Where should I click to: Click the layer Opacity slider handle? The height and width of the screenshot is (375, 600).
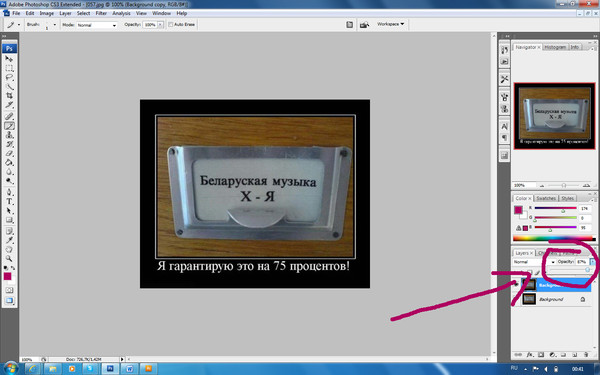click(587, 270)
